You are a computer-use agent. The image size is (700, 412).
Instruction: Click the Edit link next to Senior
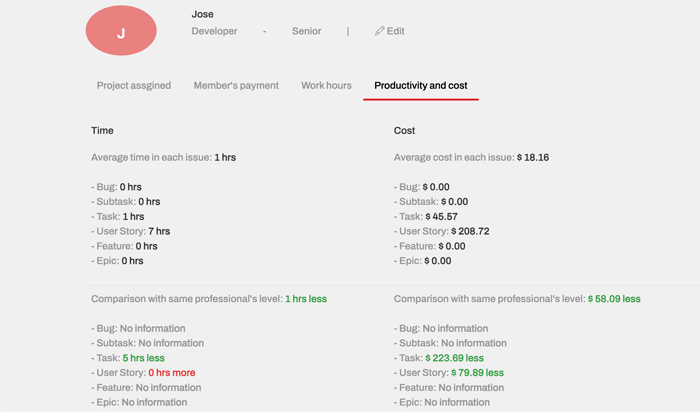390,31
